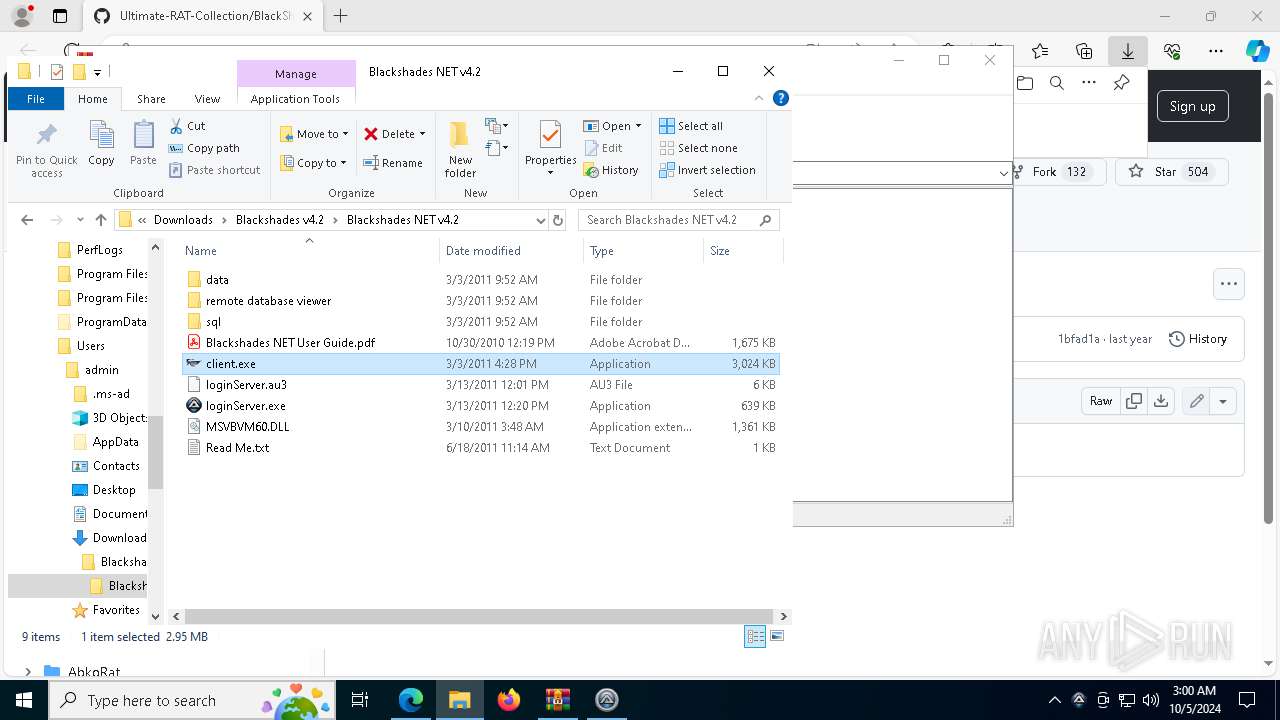Select the data folder

[x=480, y=280]
